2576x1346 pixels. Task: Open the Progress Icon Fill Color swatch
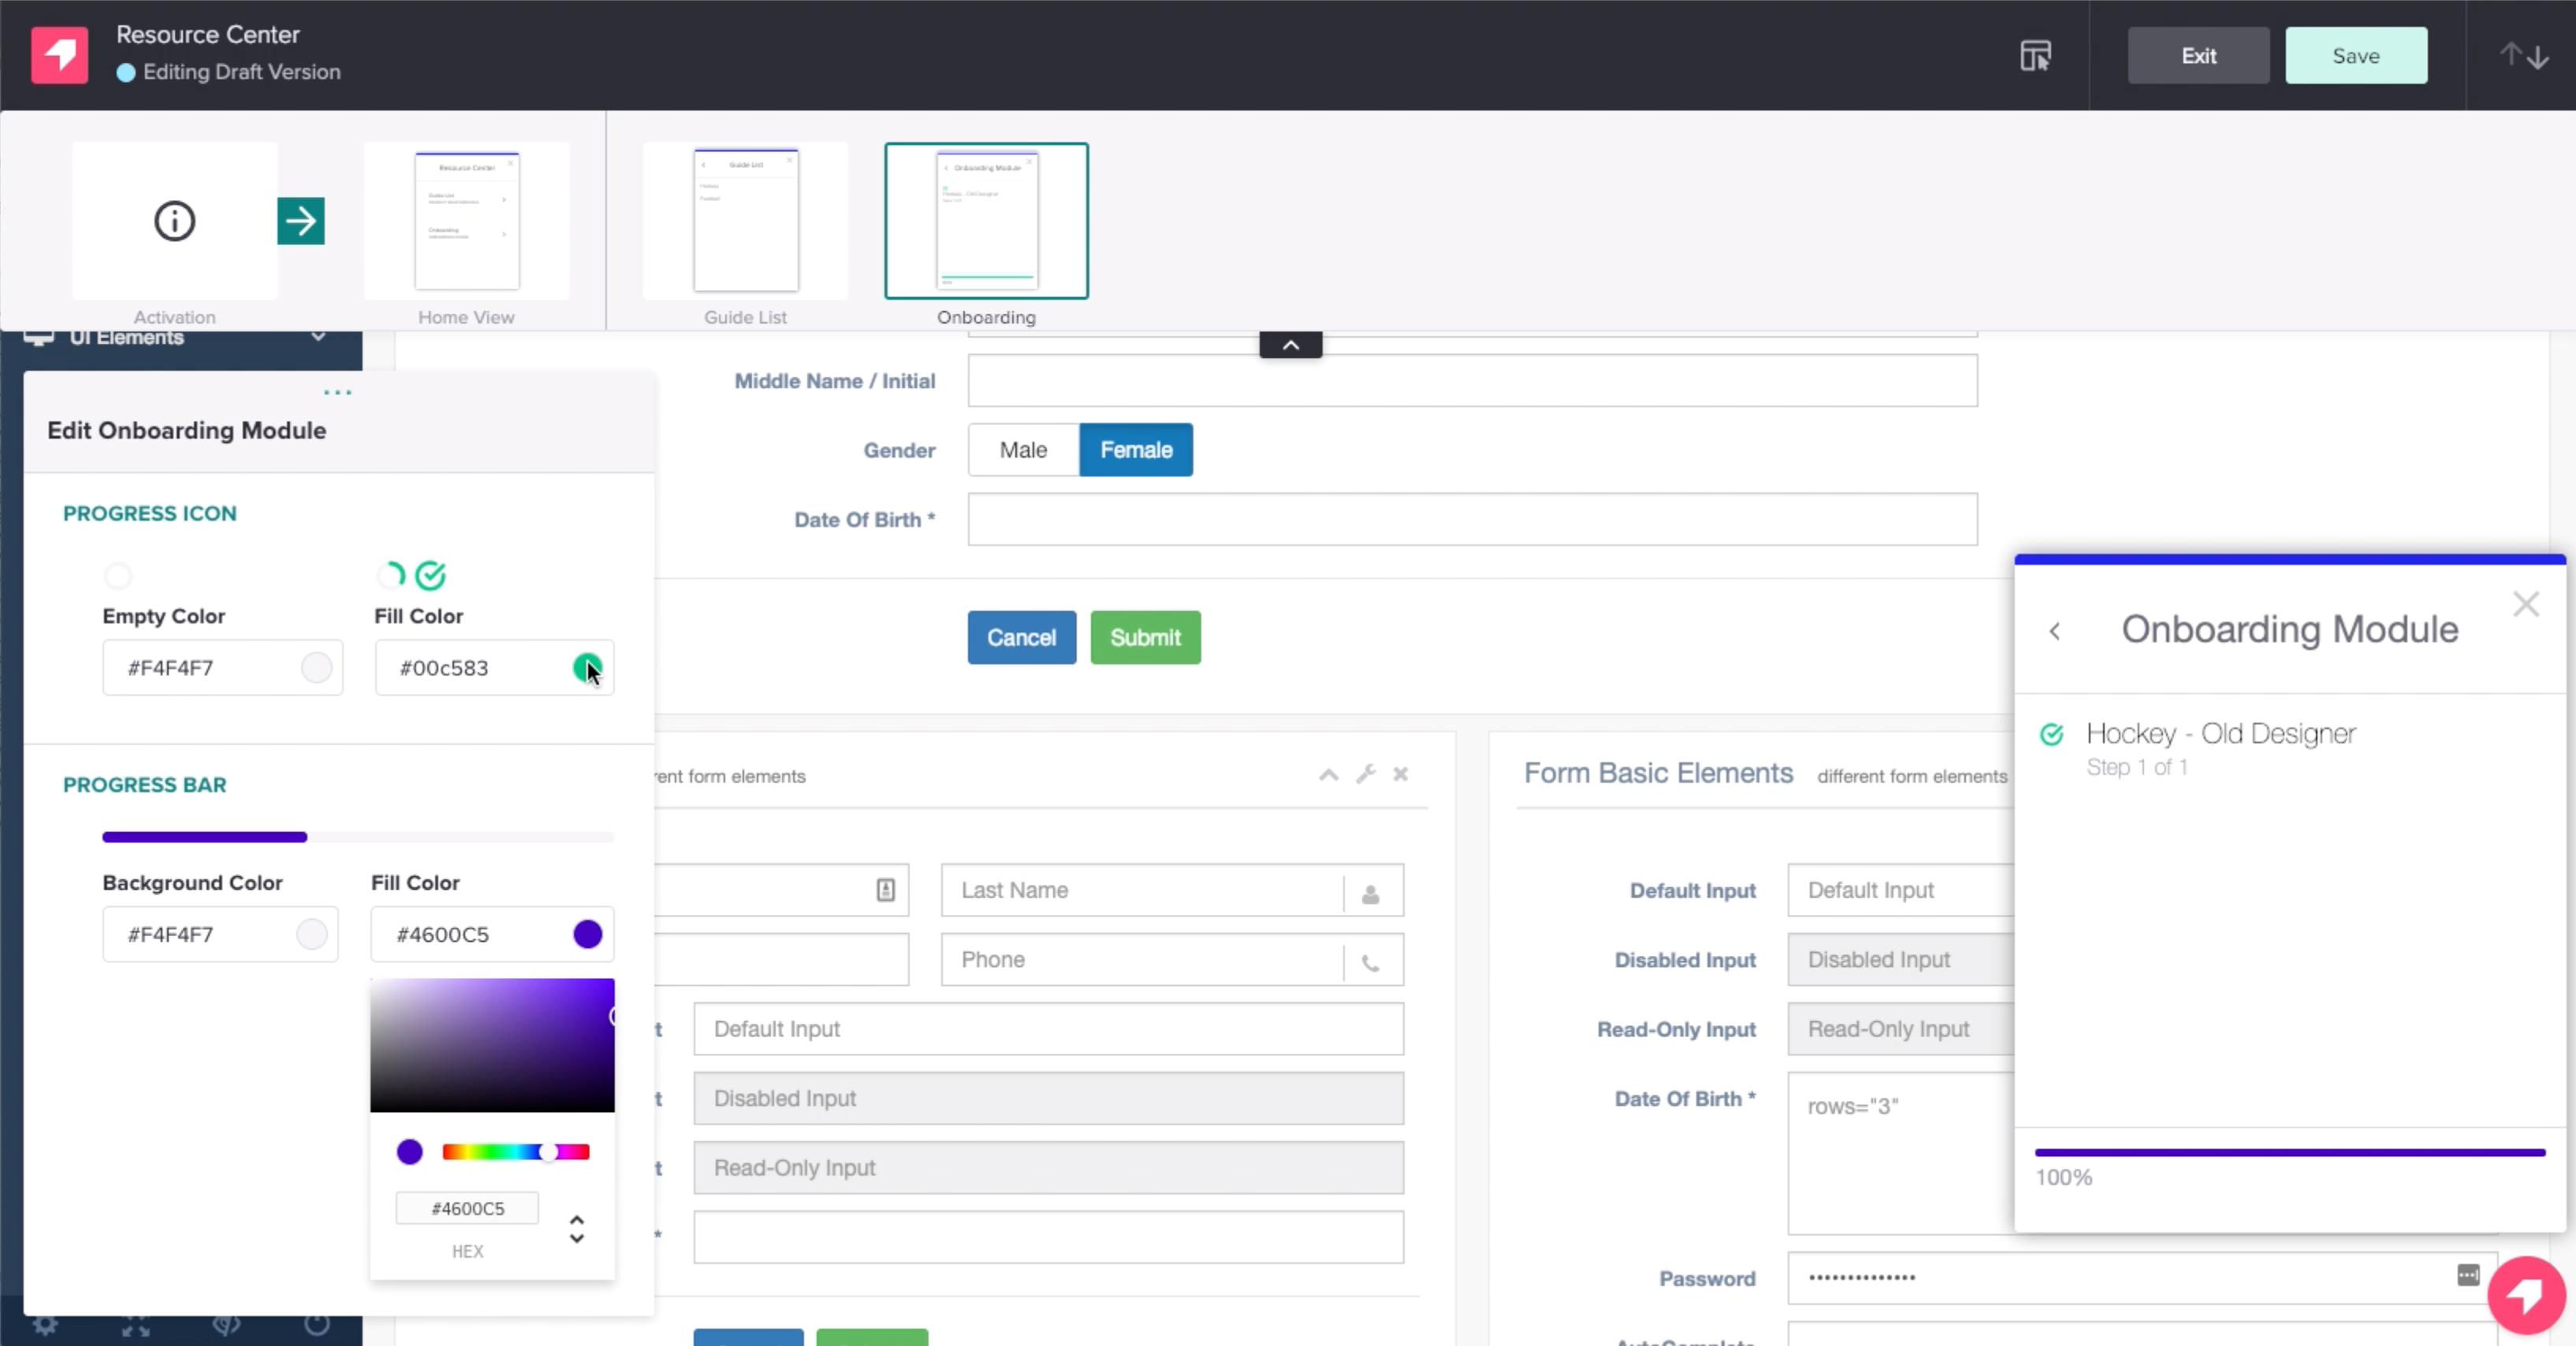(587, 668)
